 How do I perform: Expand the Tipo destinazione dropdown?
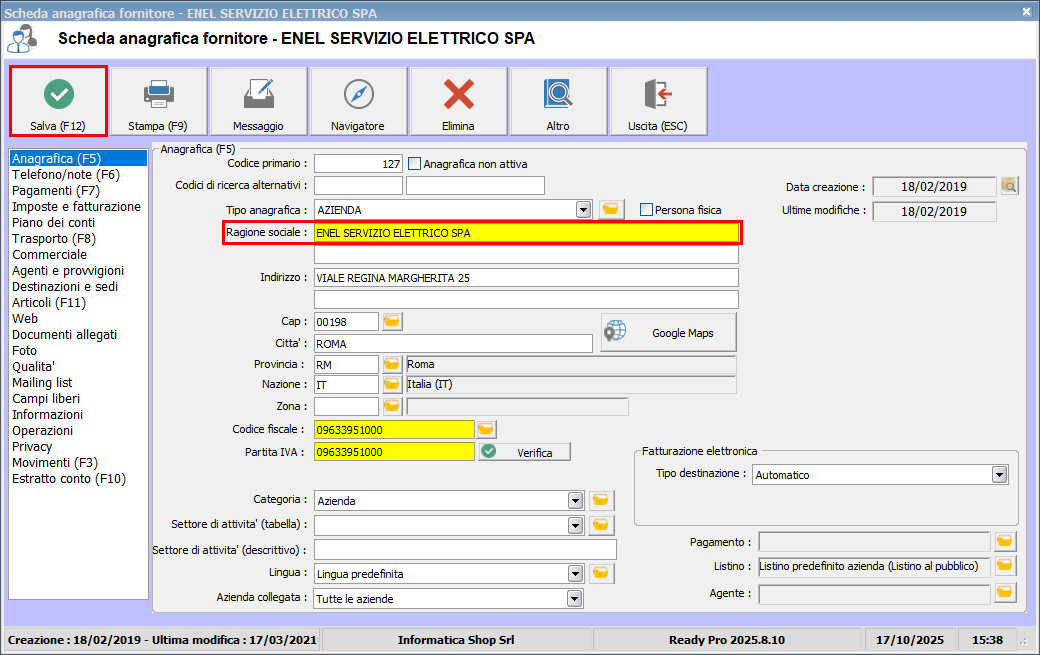(999, 475)
